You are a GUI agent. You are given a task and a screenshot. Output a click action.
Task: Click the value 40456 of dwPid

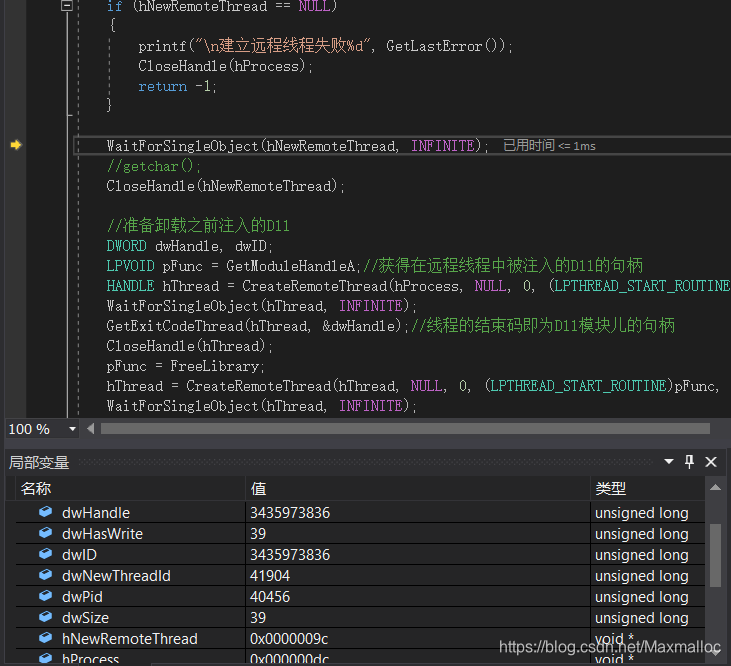(270, 597)
